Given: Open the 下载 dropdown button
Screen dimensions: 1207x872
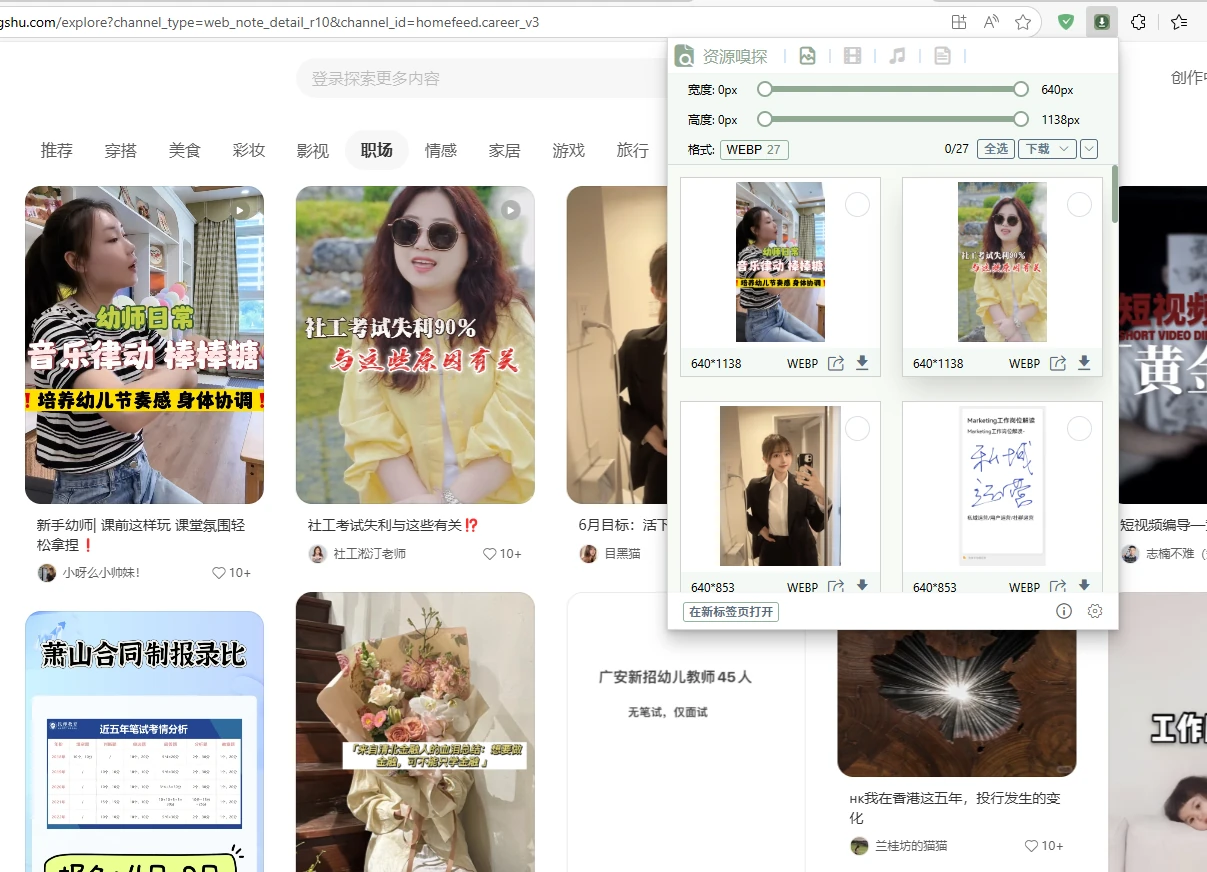Looking at the screenshot, I should [x=1047, y=149].
